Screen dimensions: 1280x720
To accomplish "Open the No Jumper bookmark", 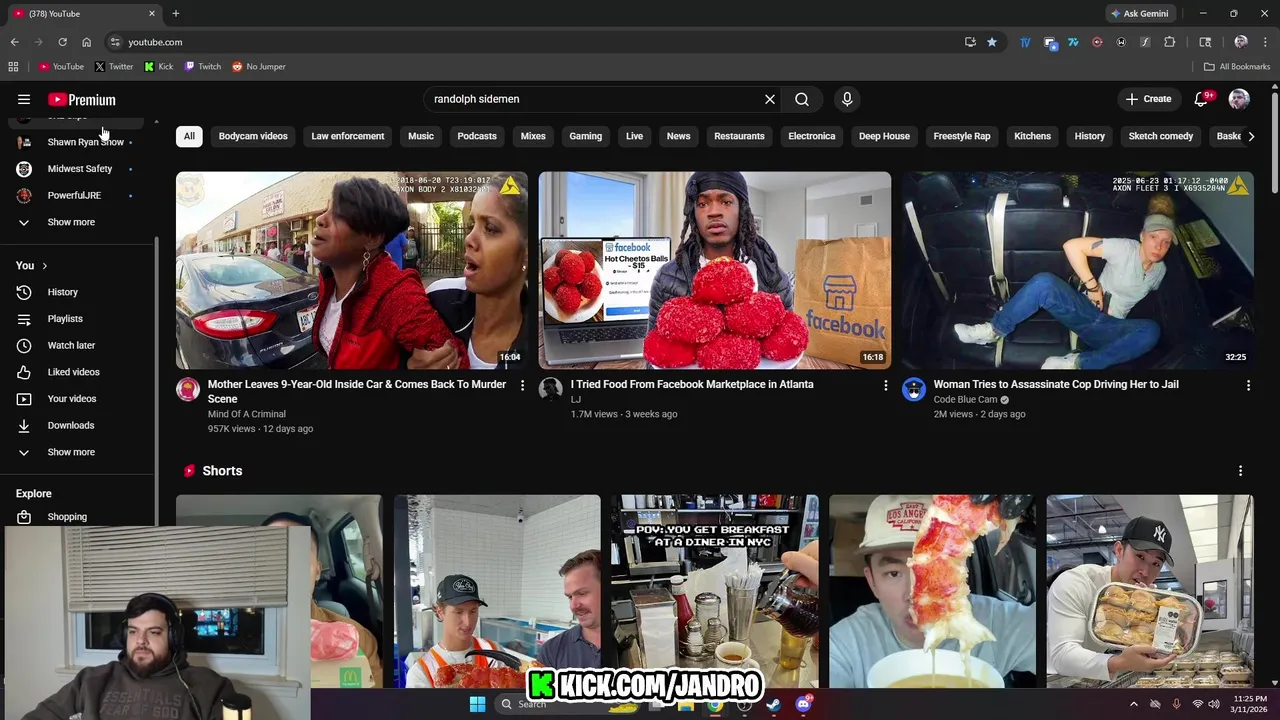I will click(x=259, y=67).
